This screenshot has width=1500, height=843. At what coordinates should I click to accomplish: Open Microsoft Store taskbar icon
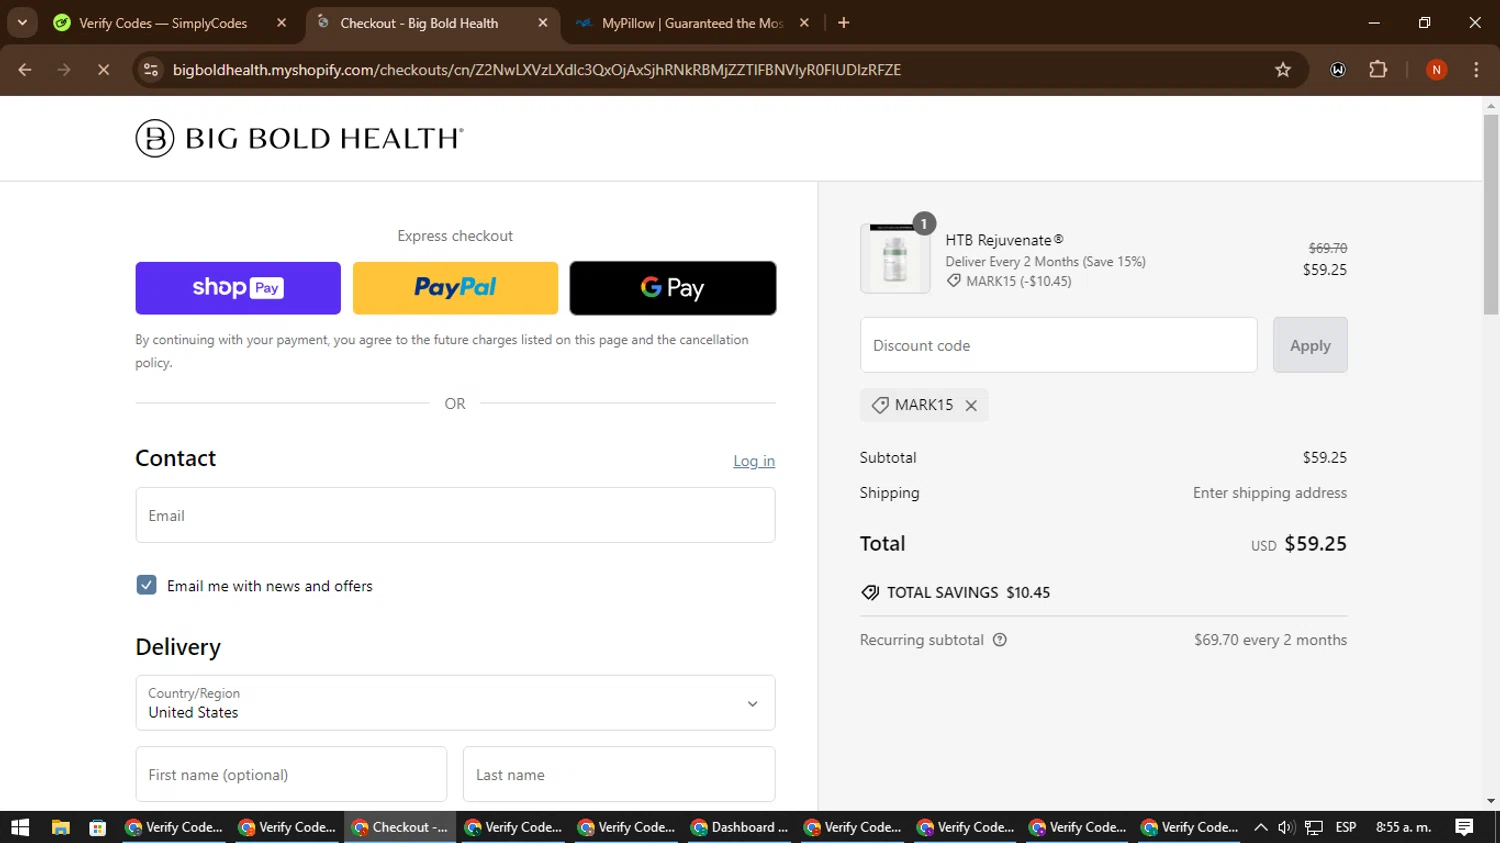pyautogui.click(x=97, y=827)
